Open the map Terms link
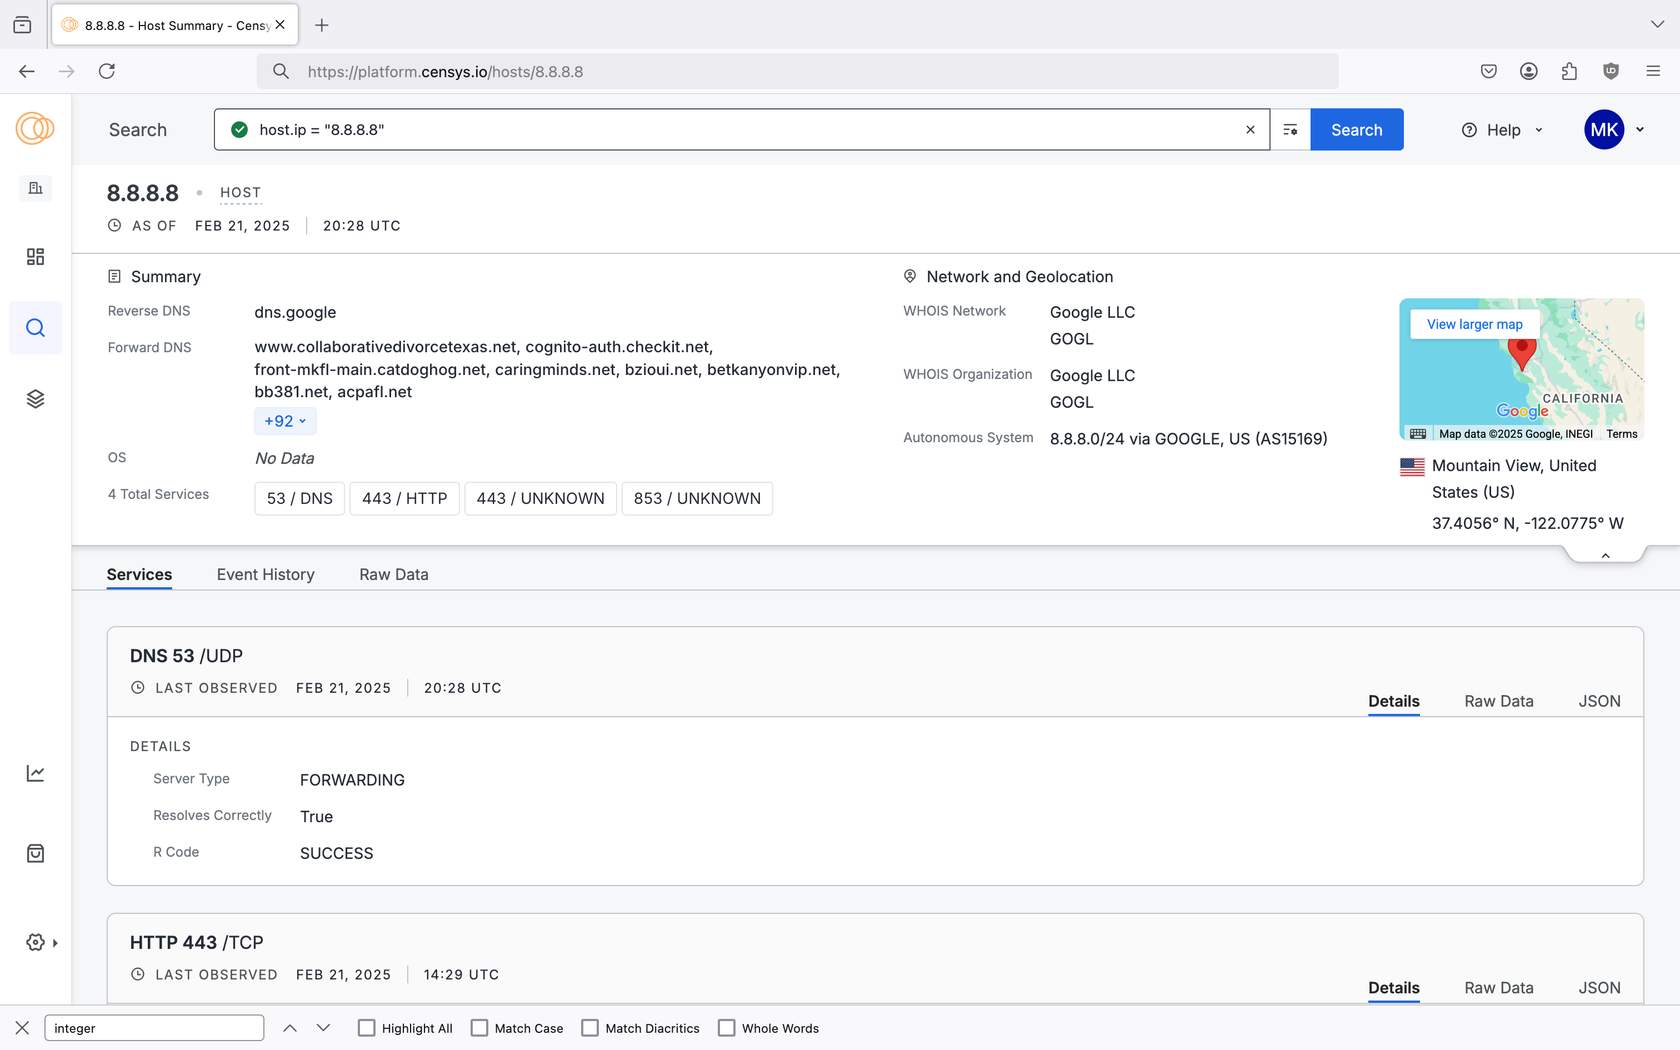Image resolution: width=1680 pixels, height=1050 pixels. point(1622,434)
